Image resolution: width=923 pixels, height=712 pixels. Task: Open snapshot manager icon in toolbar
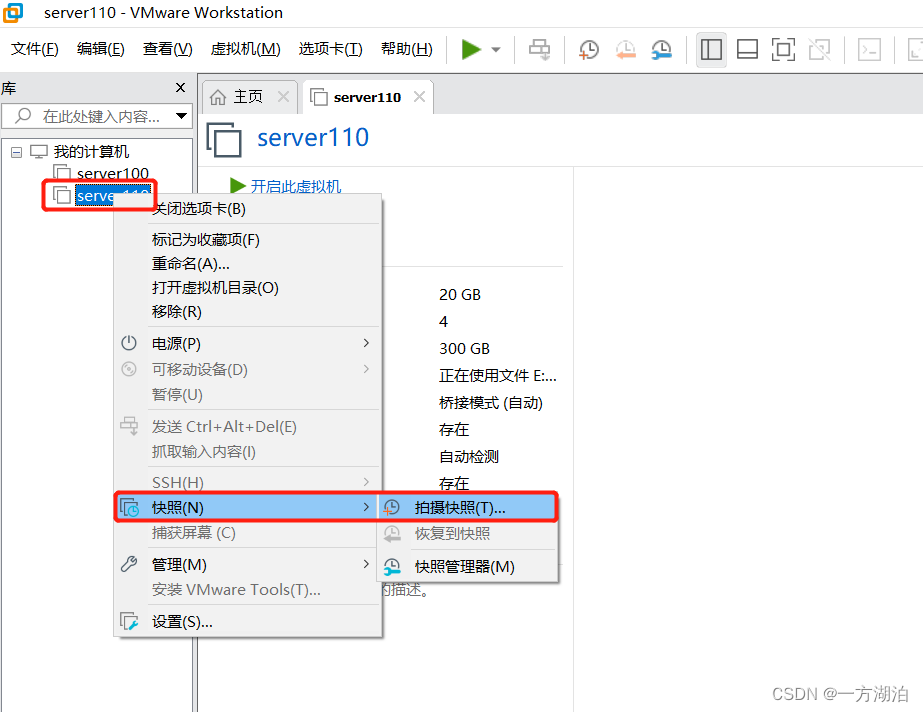click(662, 50)
